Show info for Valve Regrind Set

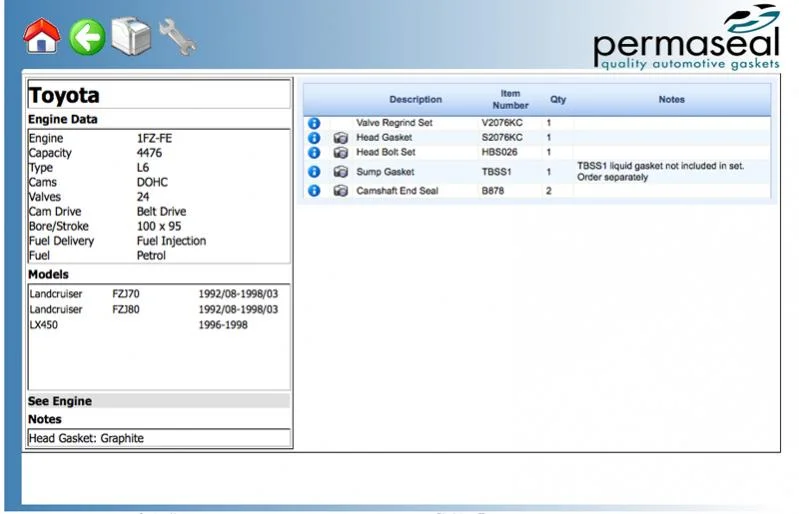pos(314,123)
